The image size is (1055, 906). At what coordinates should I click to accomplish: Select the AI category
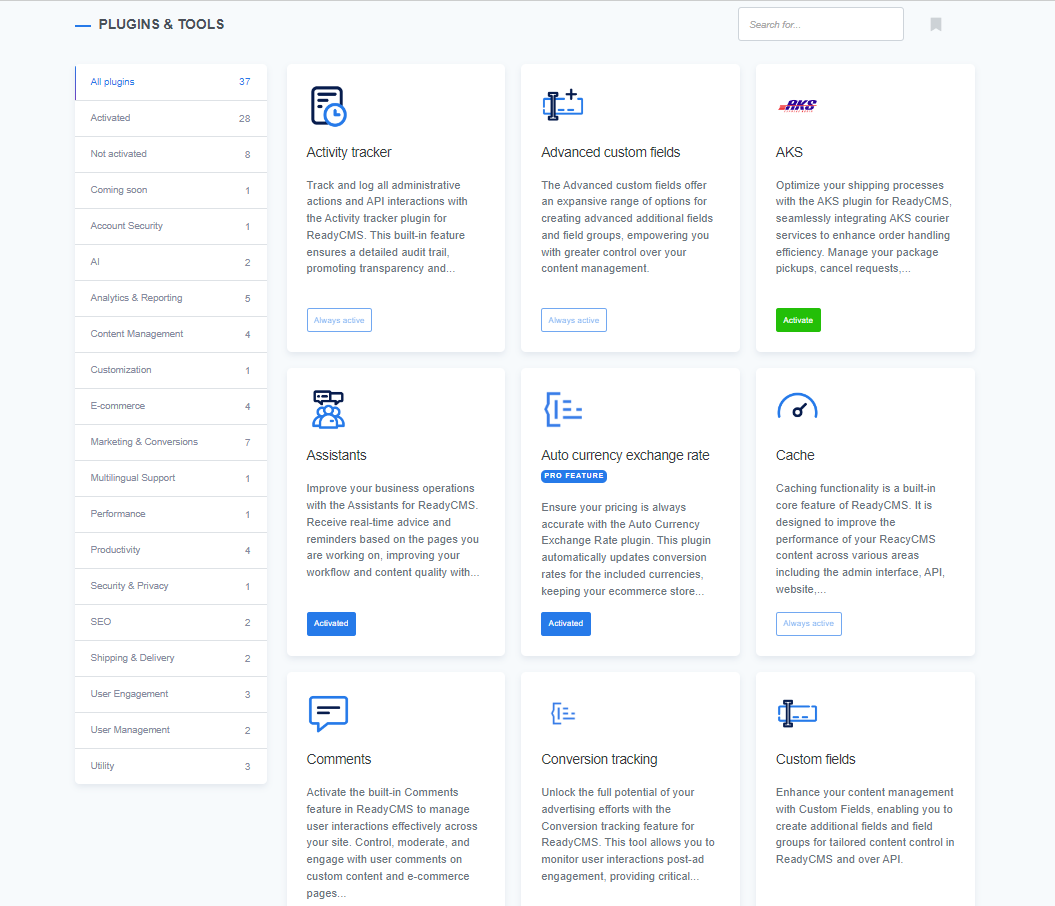pyautogui.click(x=171, y=262)
